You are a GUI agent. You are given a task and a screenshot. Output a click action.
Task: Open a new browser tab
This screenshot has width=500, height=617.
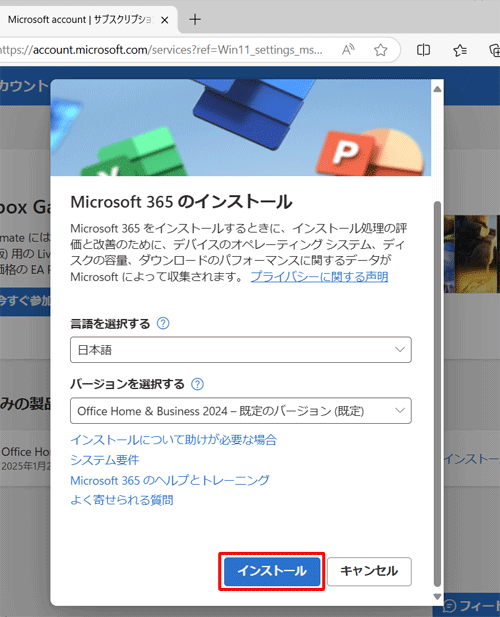pos(195,19)
